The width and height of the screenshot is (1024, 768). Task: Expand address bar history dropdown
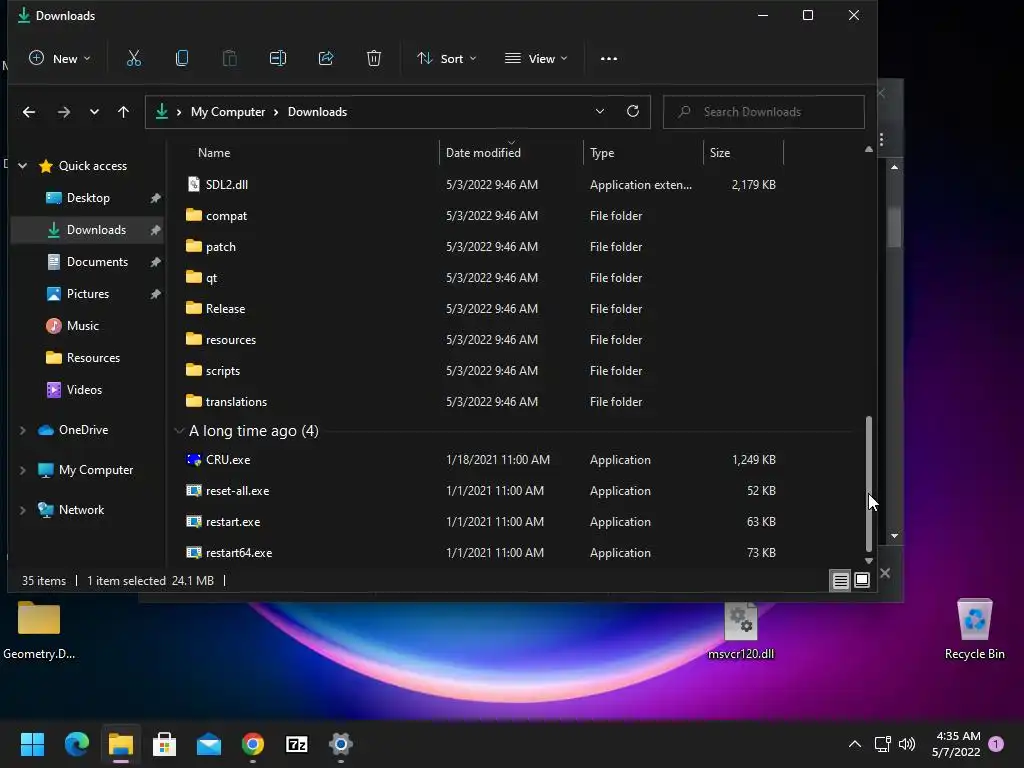[600, 112]
